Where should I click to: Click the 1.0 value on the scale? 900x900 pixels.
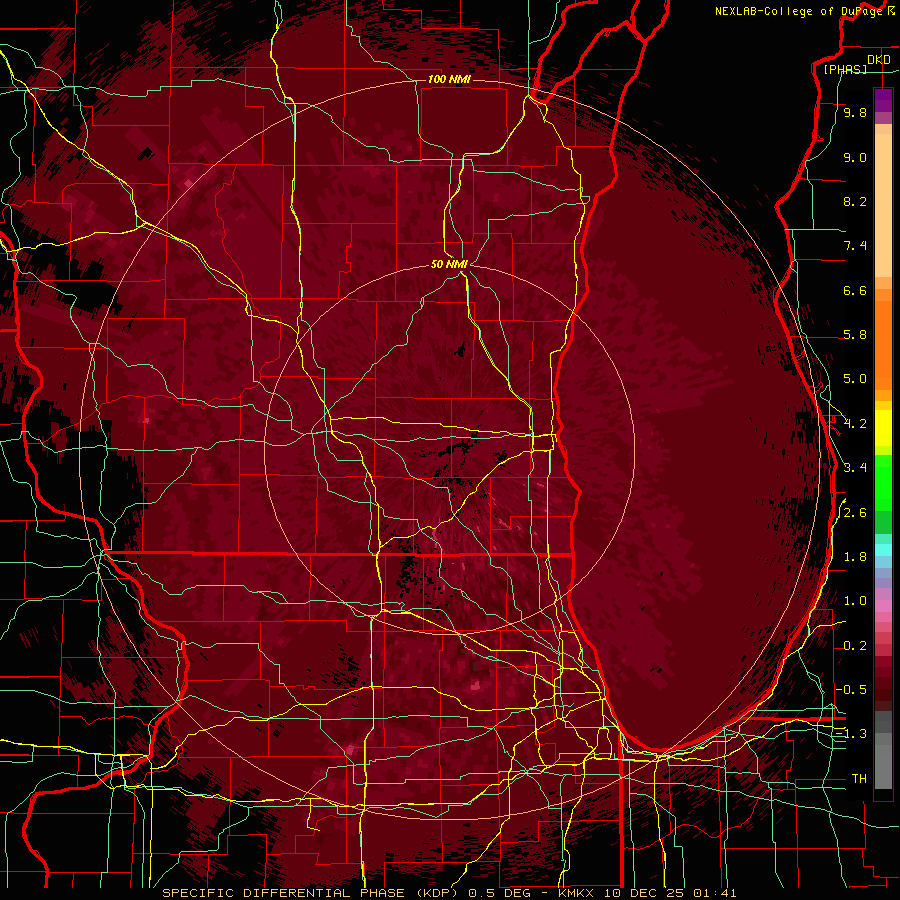pos(855,601)
